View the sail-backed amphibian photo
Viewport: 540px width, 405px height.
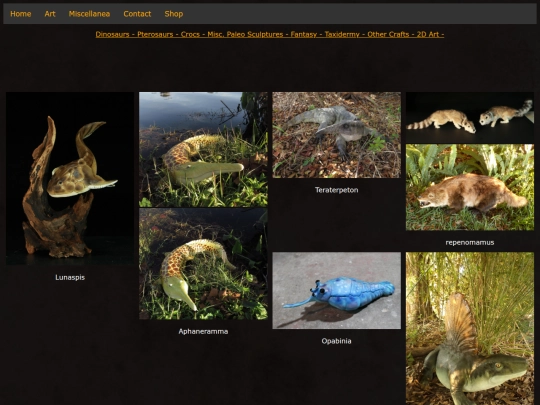coord(470,329)
